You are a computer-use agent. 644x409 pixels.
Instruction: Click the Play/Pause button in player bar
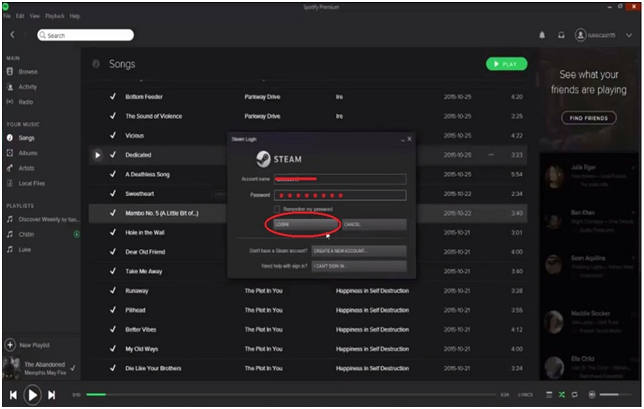31,395
